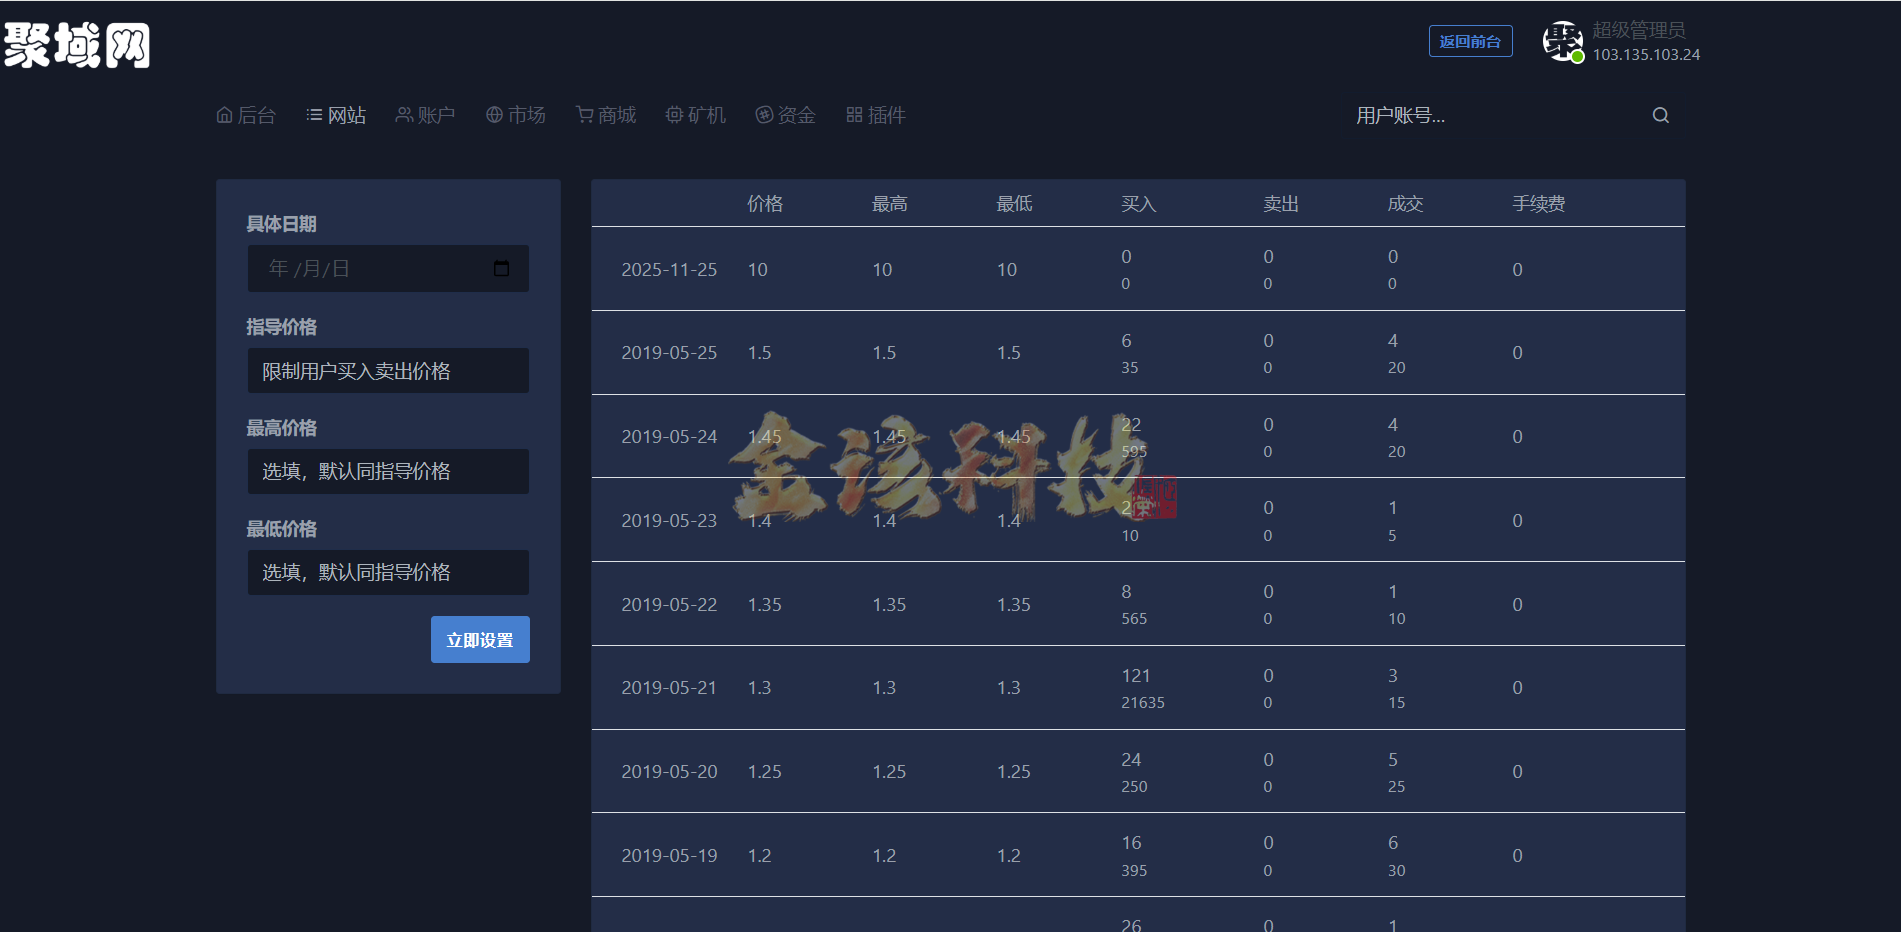The image size is (1901, 932).
Task: Switch to the 资金 menu item
Action: 786,114
